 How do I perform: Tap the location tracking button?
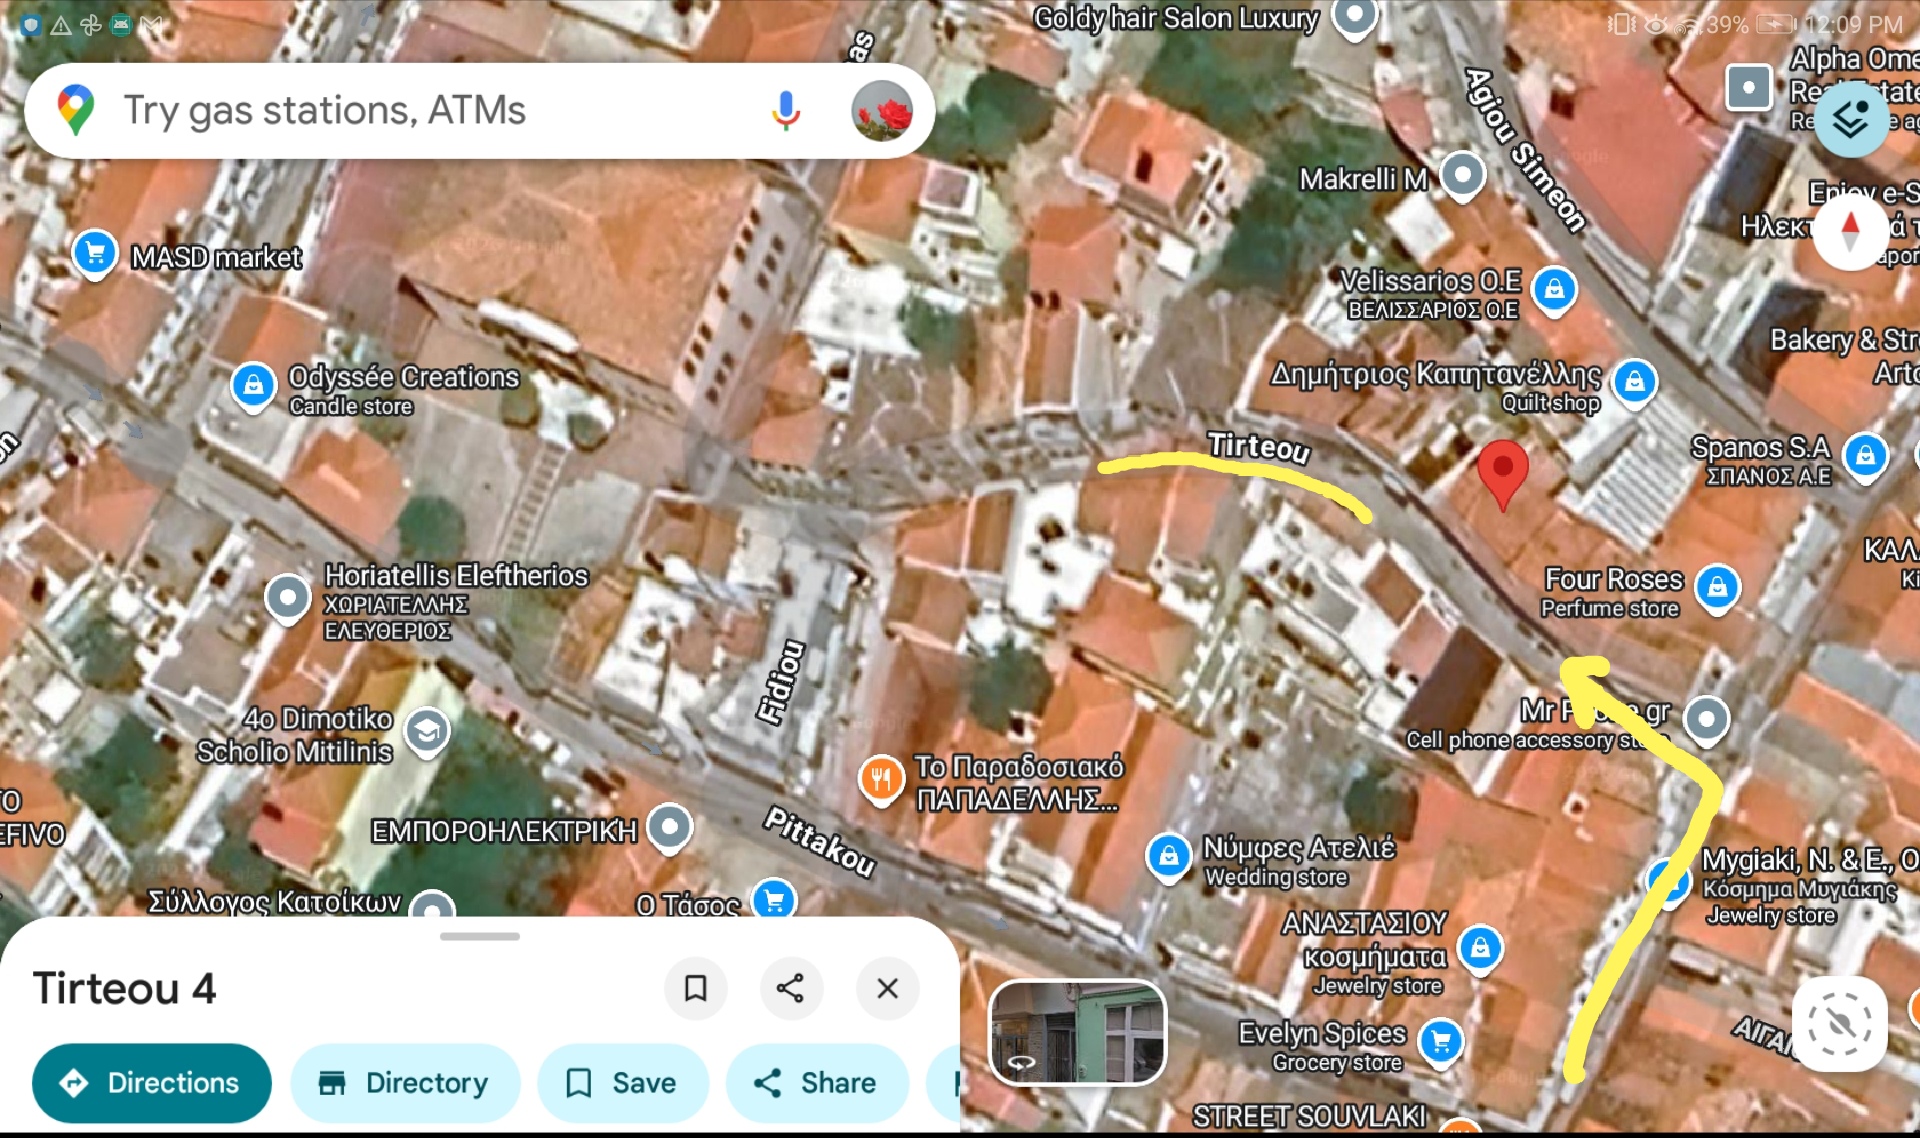click(1839, 1024)
